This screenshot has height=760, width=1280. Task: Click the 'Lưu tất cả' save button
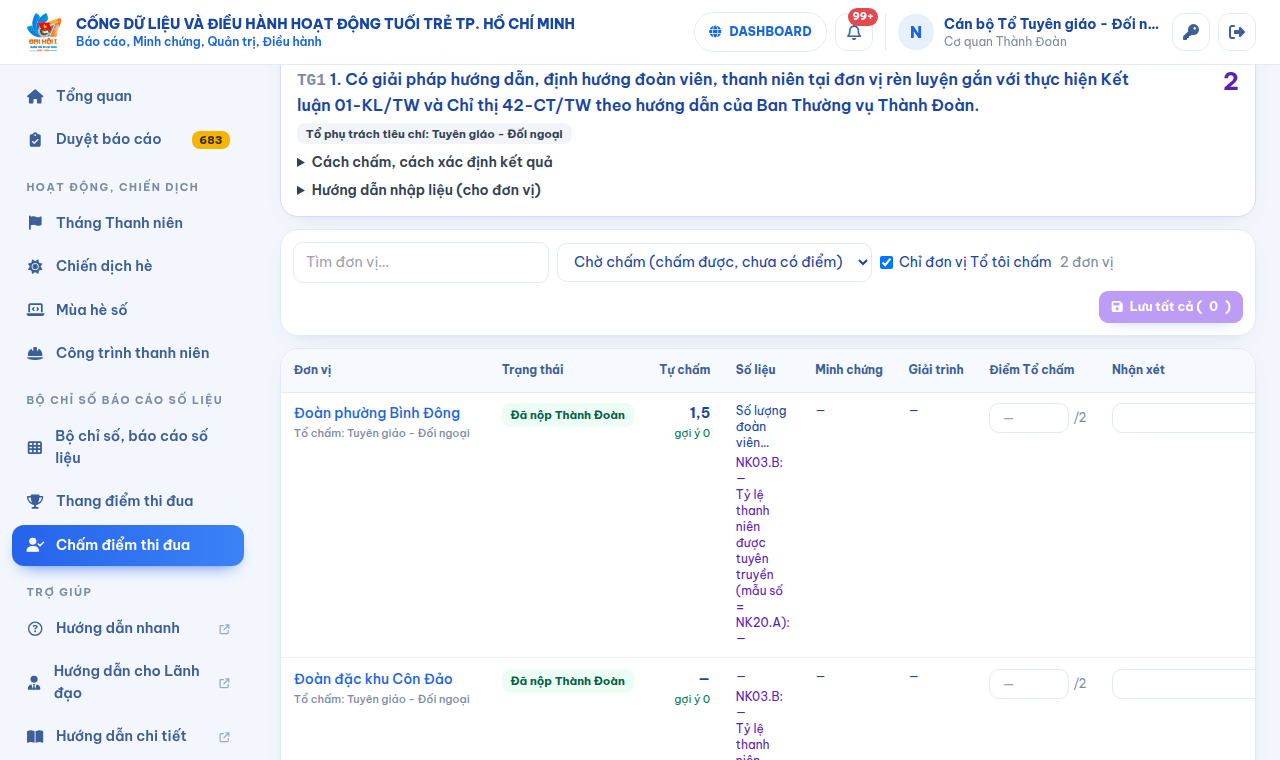click(1171, 307)
